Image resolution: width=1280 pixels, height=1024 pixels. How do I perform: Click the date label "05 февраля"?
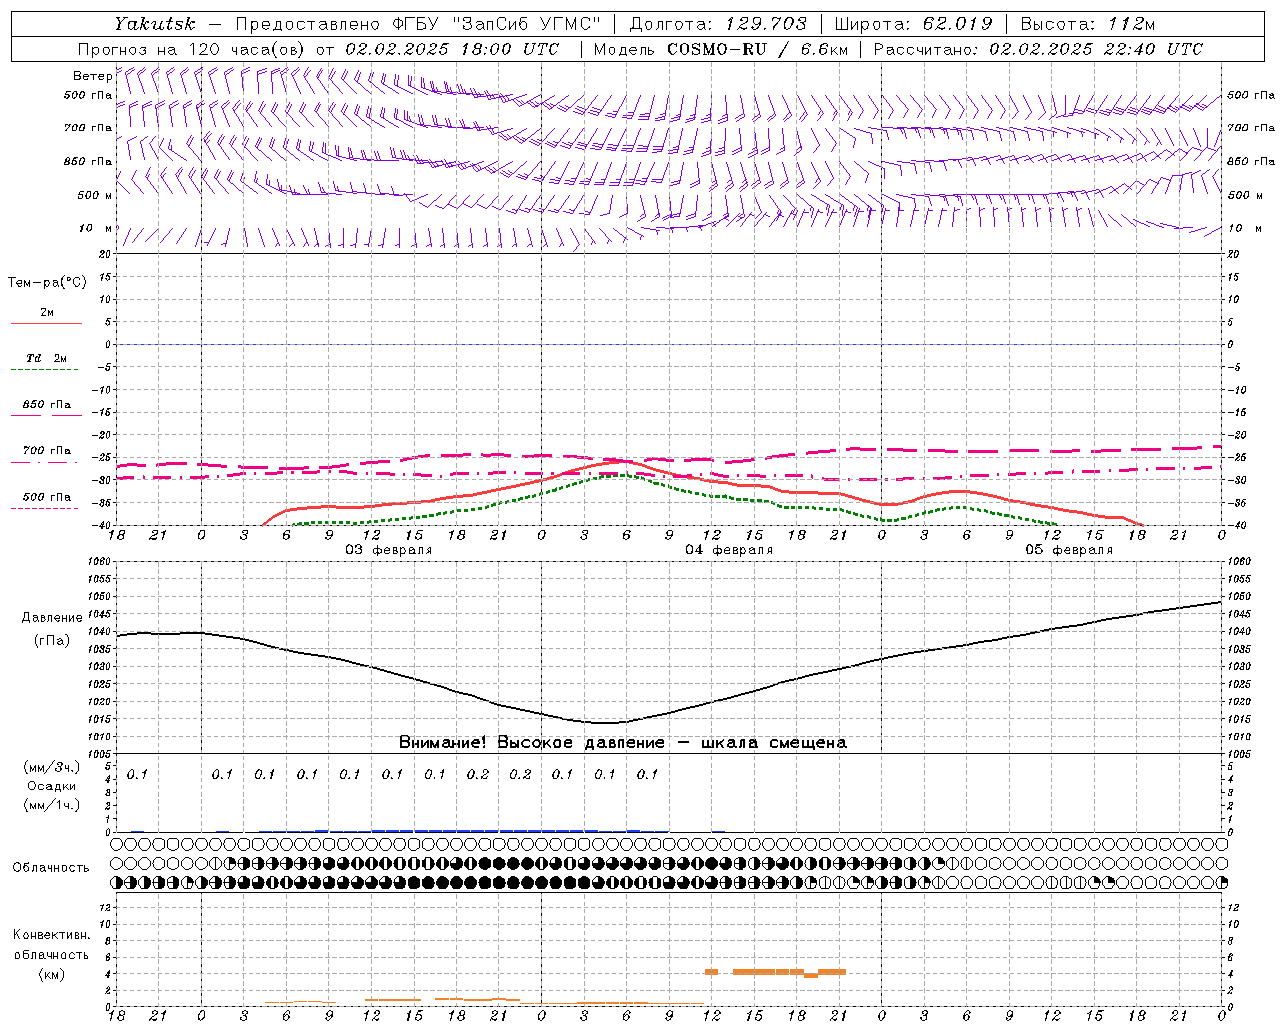click(x=1069, y=550)
